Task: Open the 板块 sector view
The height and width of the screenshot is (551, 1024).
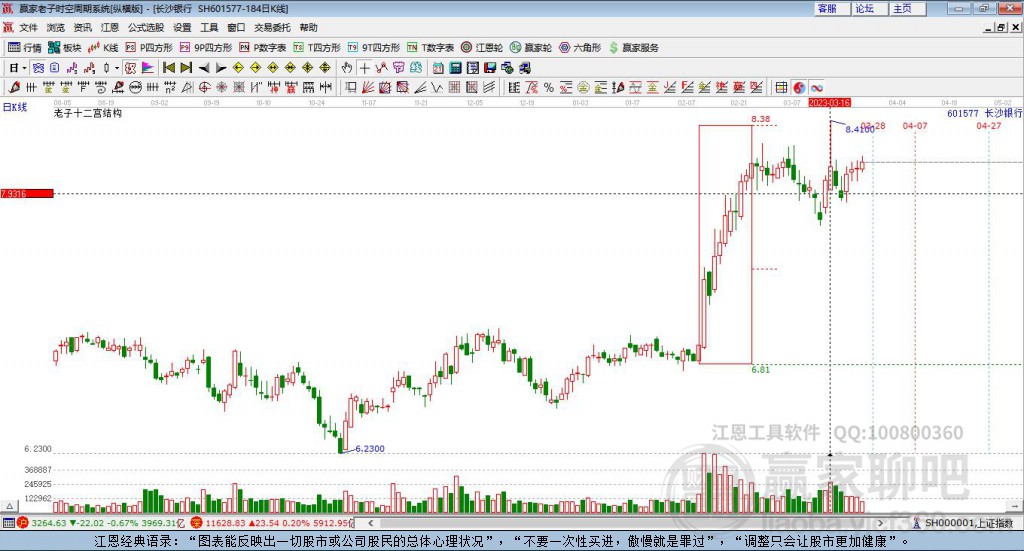Action: point(64,48)
